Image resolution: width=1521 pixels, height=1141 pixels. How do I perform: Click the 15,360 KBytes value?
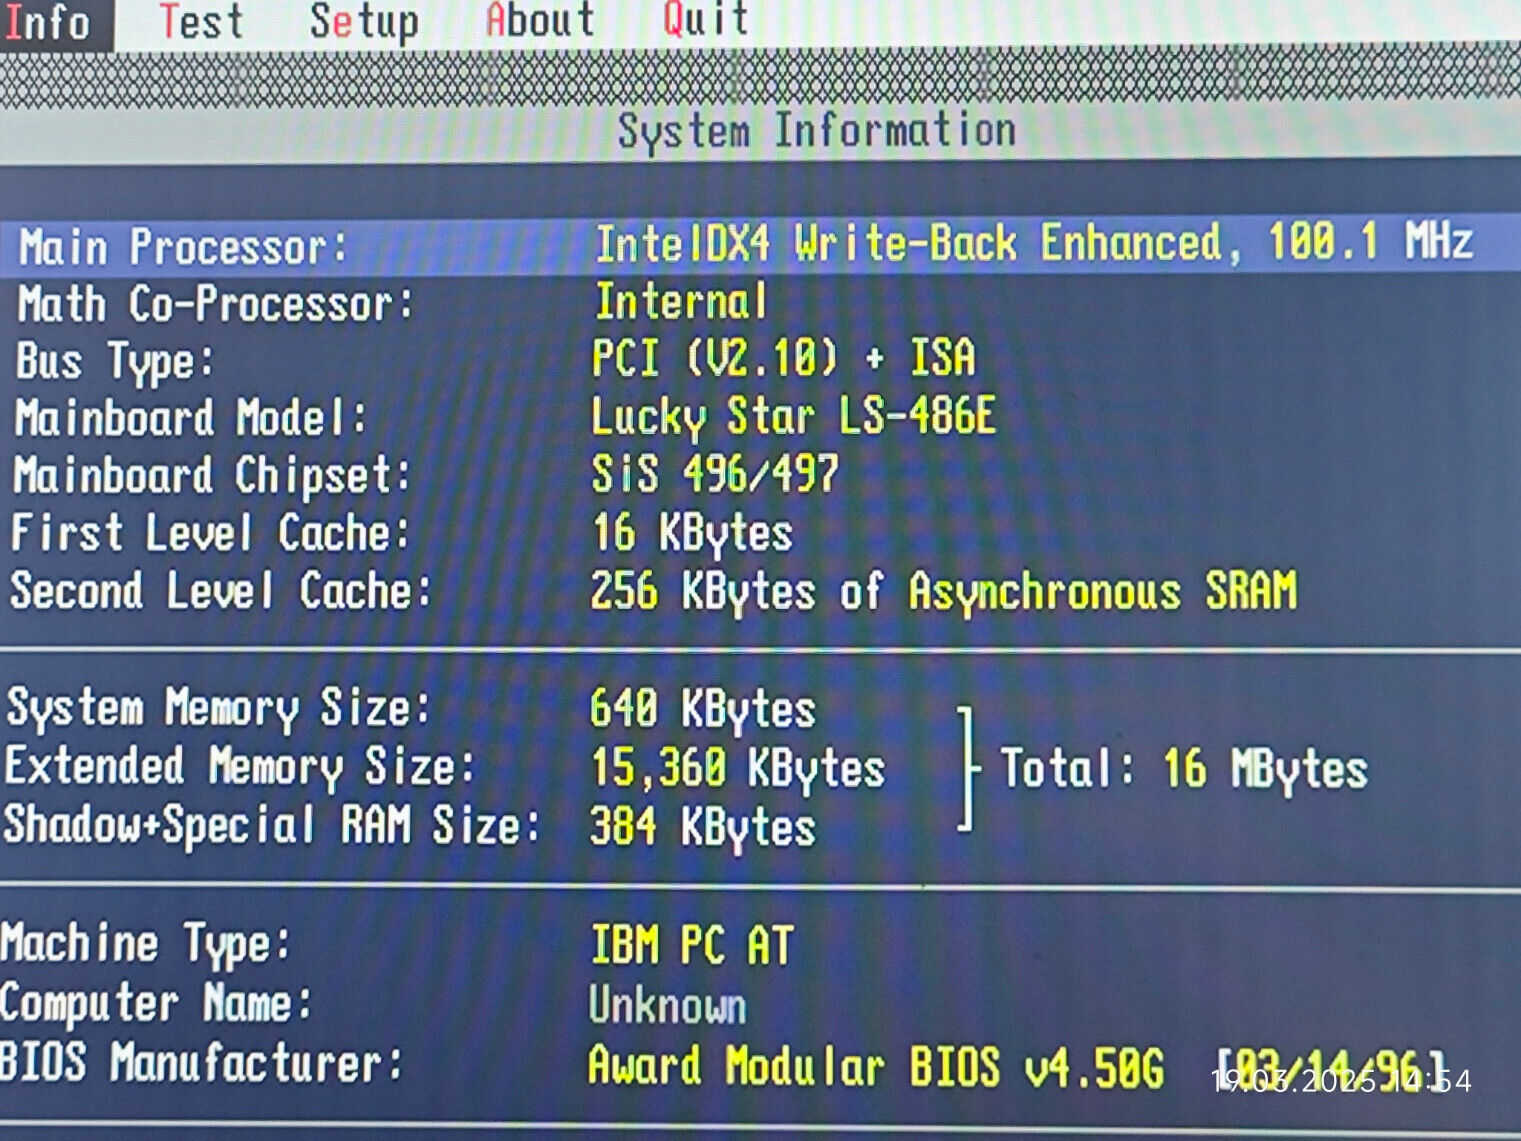(x=738, y=769)
